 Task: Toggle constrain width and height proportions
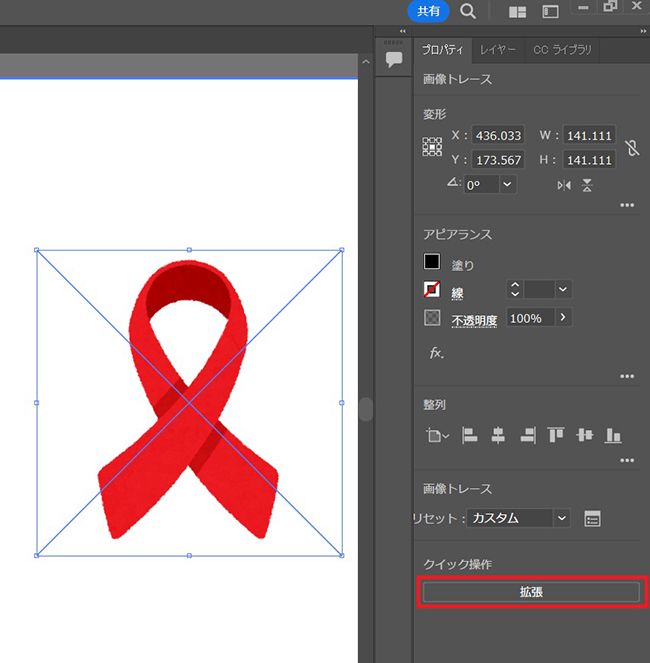click(631, 148)
